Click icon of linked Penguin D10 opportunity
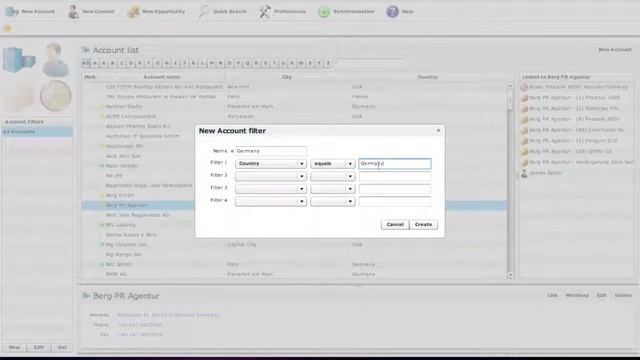The width and height of the screenshot is (640, 360). [524, 141]
